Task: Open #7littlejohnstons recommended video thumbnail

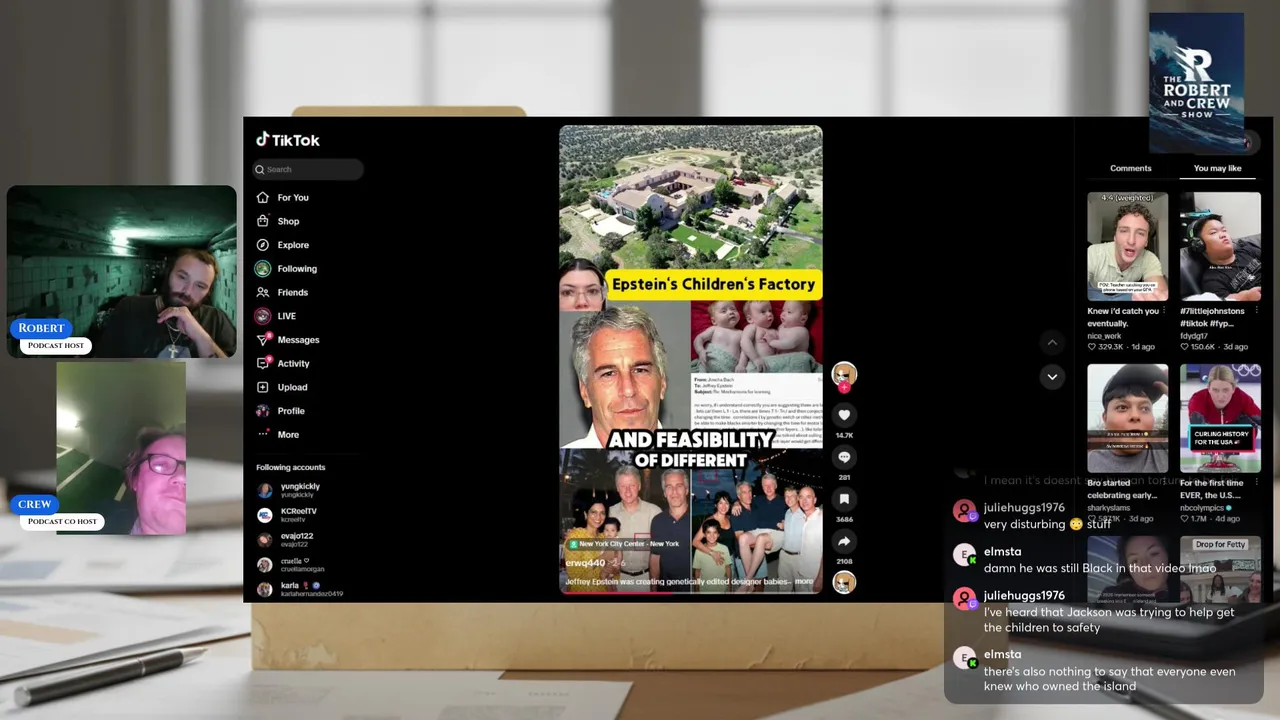Action: [1220, 247]
